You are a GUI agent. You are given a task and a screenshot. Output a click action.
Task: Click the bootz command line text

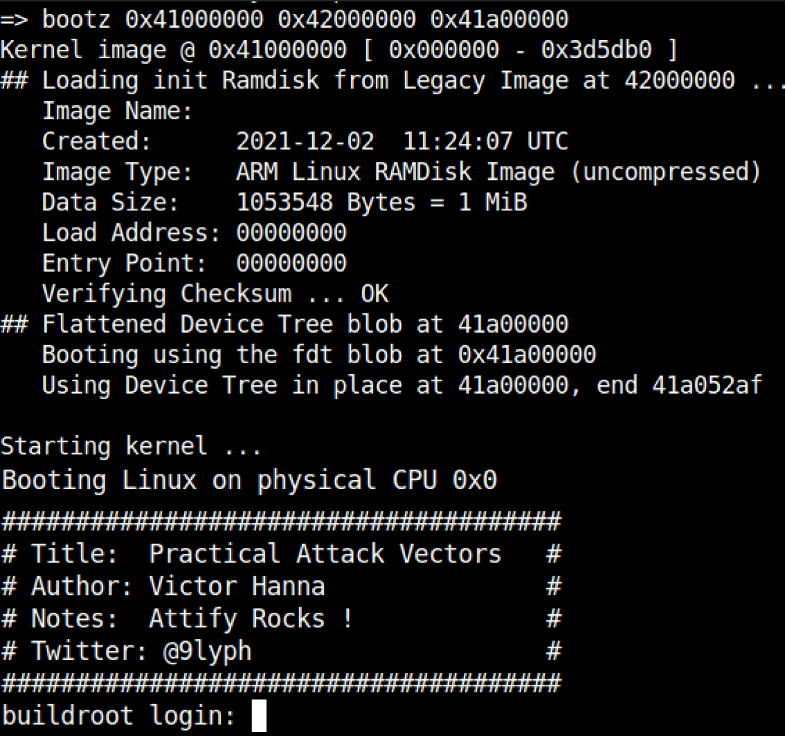pyautogui.click(x=284, y=20)
